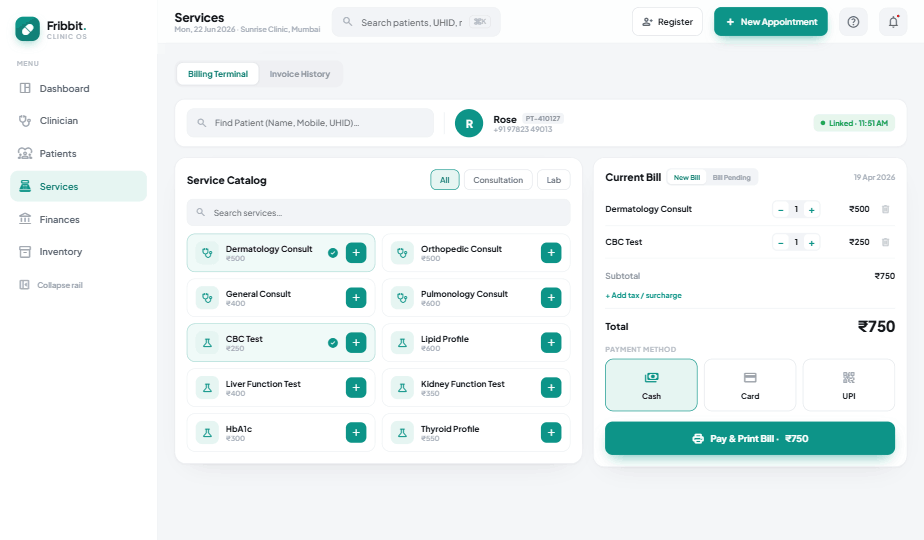Click the PT-410127 patient ID tag
This screenshot has height=540, width=924.
(543, 118)
